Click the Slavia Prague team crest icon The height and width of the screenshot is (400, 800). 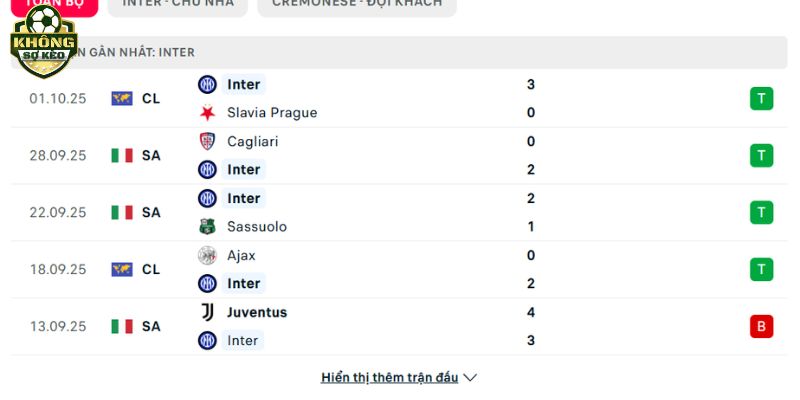tap(207, 113)
